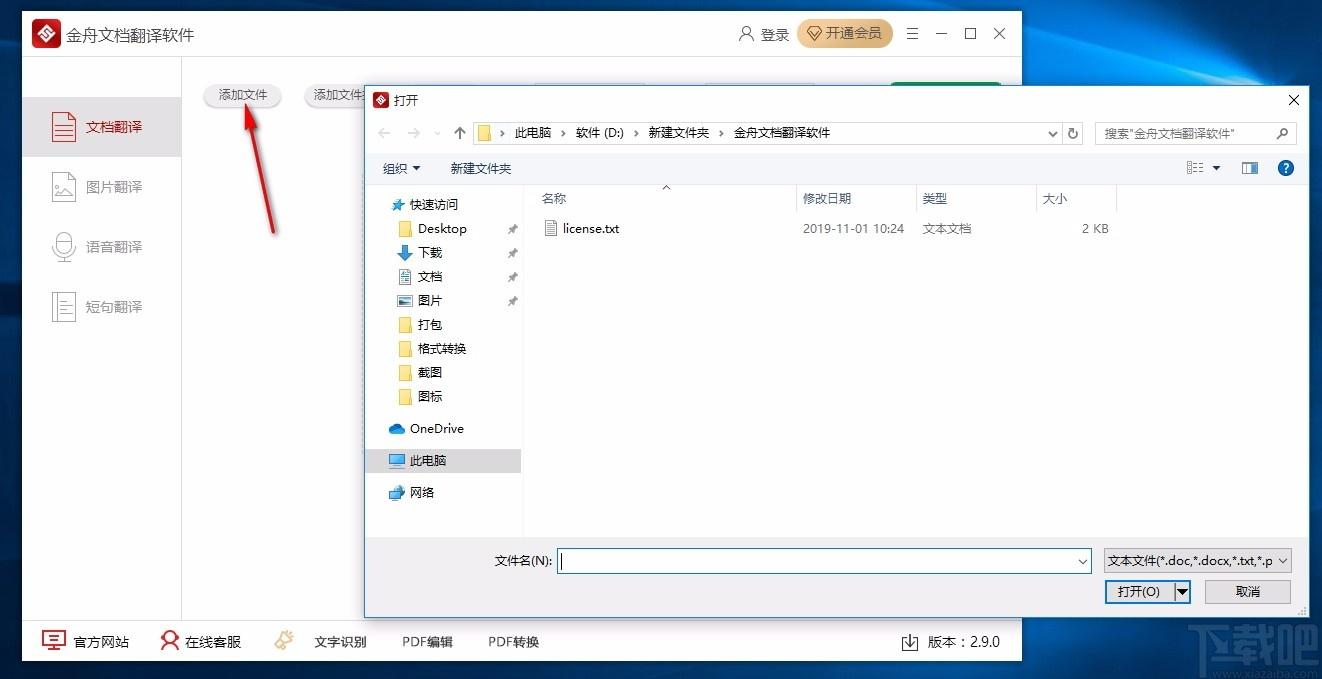Click the 文字识别 flame icon
Image resolution: width=1322 pixels, height=679 pixels.
(284, 641)
